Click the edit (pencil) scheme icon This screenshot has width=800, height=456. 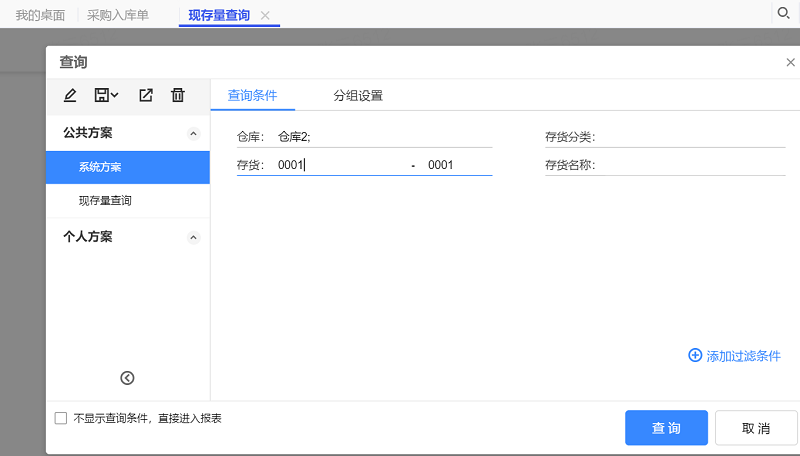click(70, 95)
